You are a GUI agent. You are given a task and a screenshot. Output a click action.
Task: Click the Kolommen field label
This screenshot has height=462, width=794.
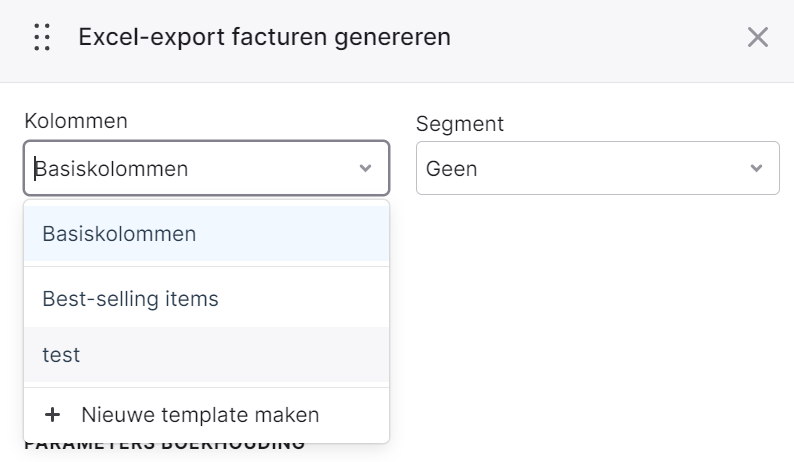coord(76,121)
